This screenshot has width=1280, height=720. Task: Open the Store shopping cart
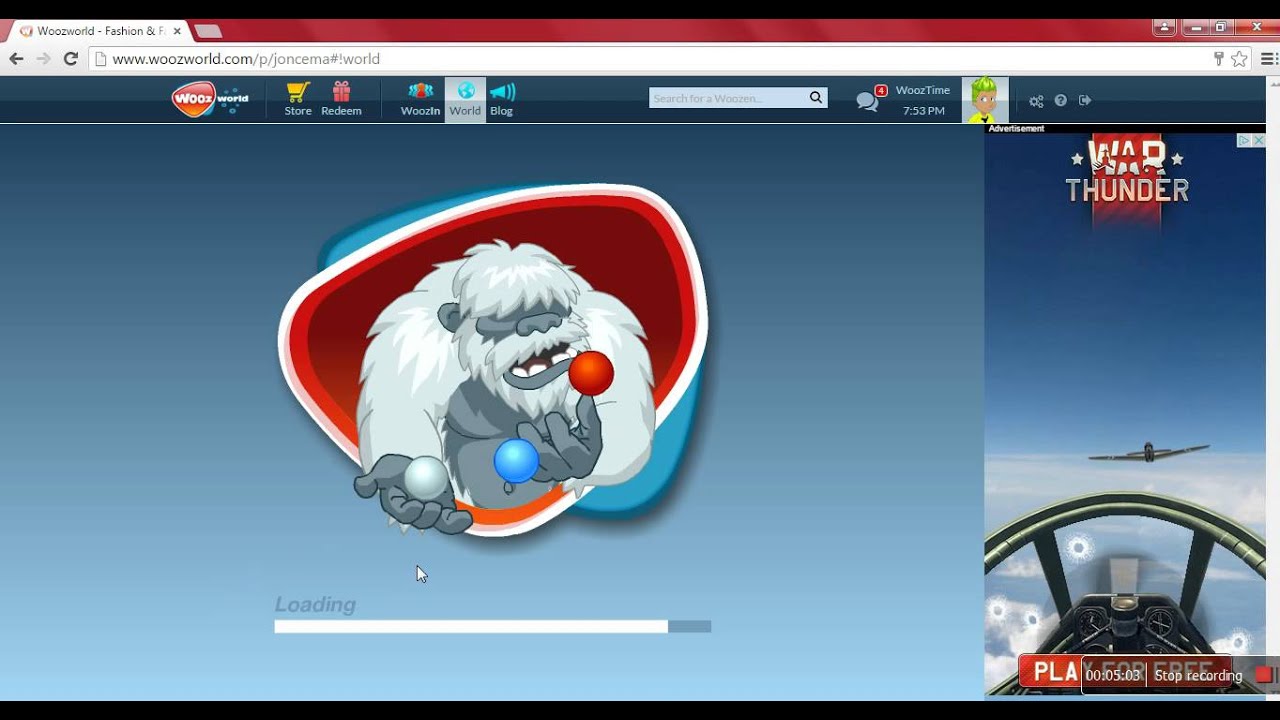298,100
